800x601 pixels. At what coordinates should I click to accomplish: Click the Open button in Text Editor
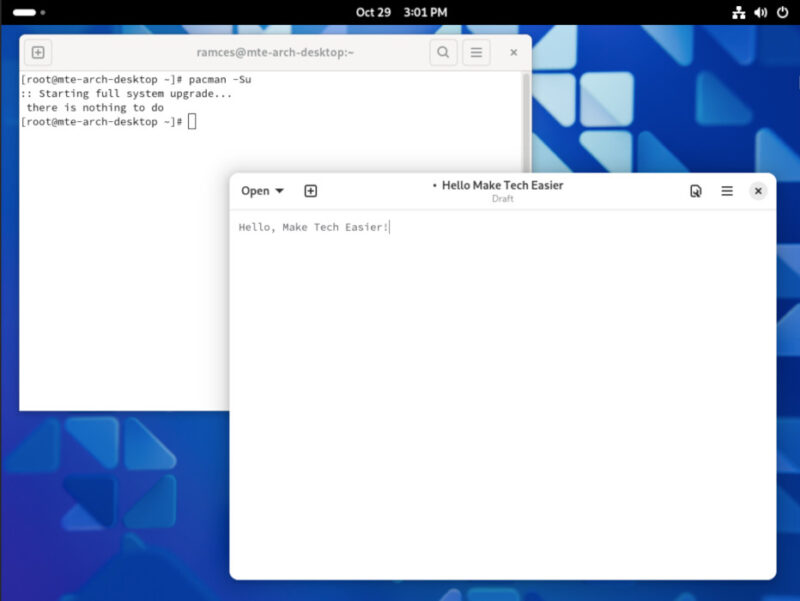(255, 190)
